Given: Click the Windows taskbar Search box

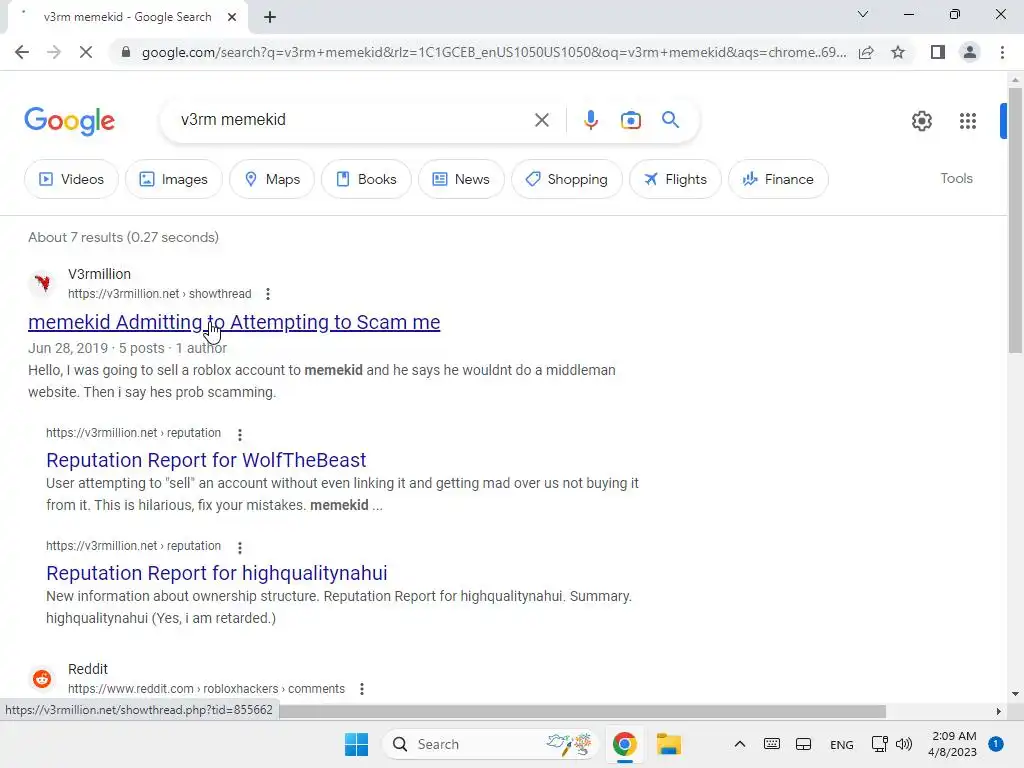Looking at the screenshot, I should pos(490,744).
